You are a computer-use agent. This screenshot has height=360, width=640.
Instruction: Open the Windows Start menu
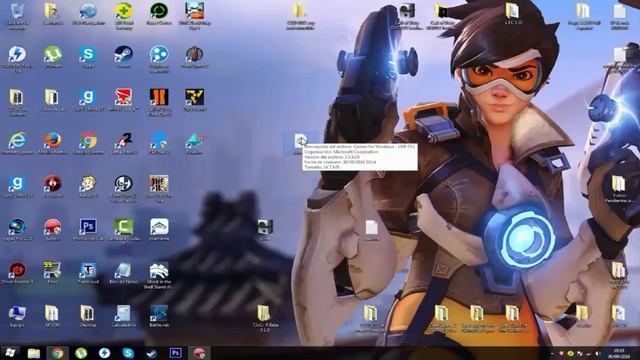[10, 353]
